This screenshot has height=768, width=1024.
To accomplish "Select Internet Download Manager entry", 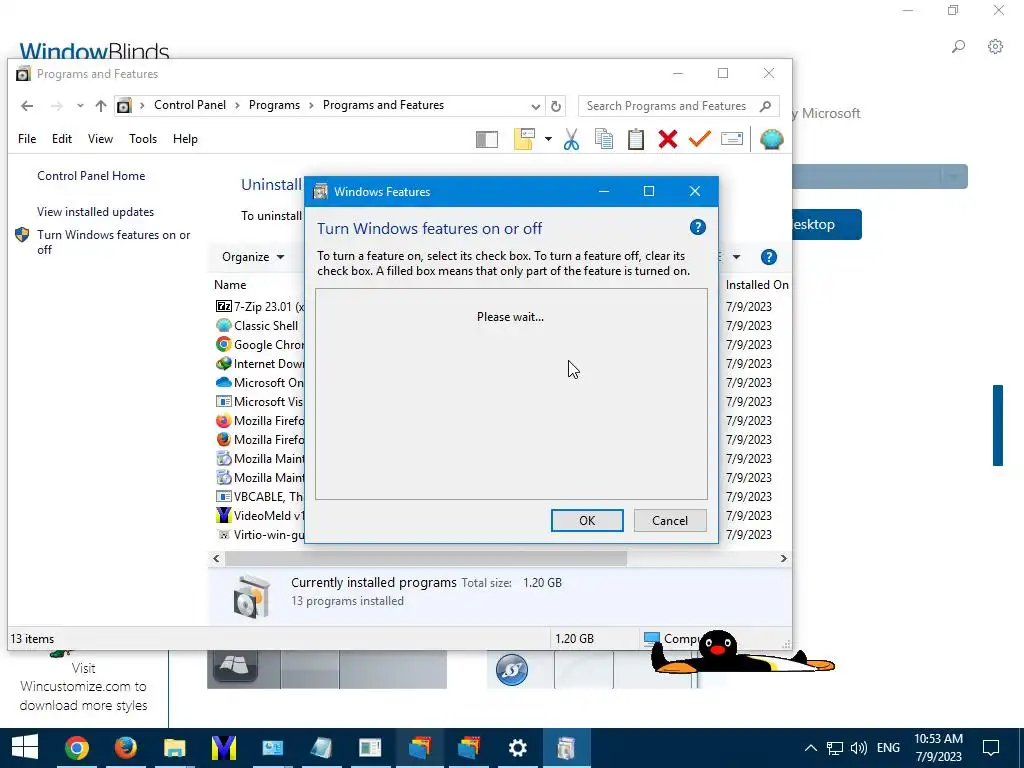I will [x=260, y=363].
